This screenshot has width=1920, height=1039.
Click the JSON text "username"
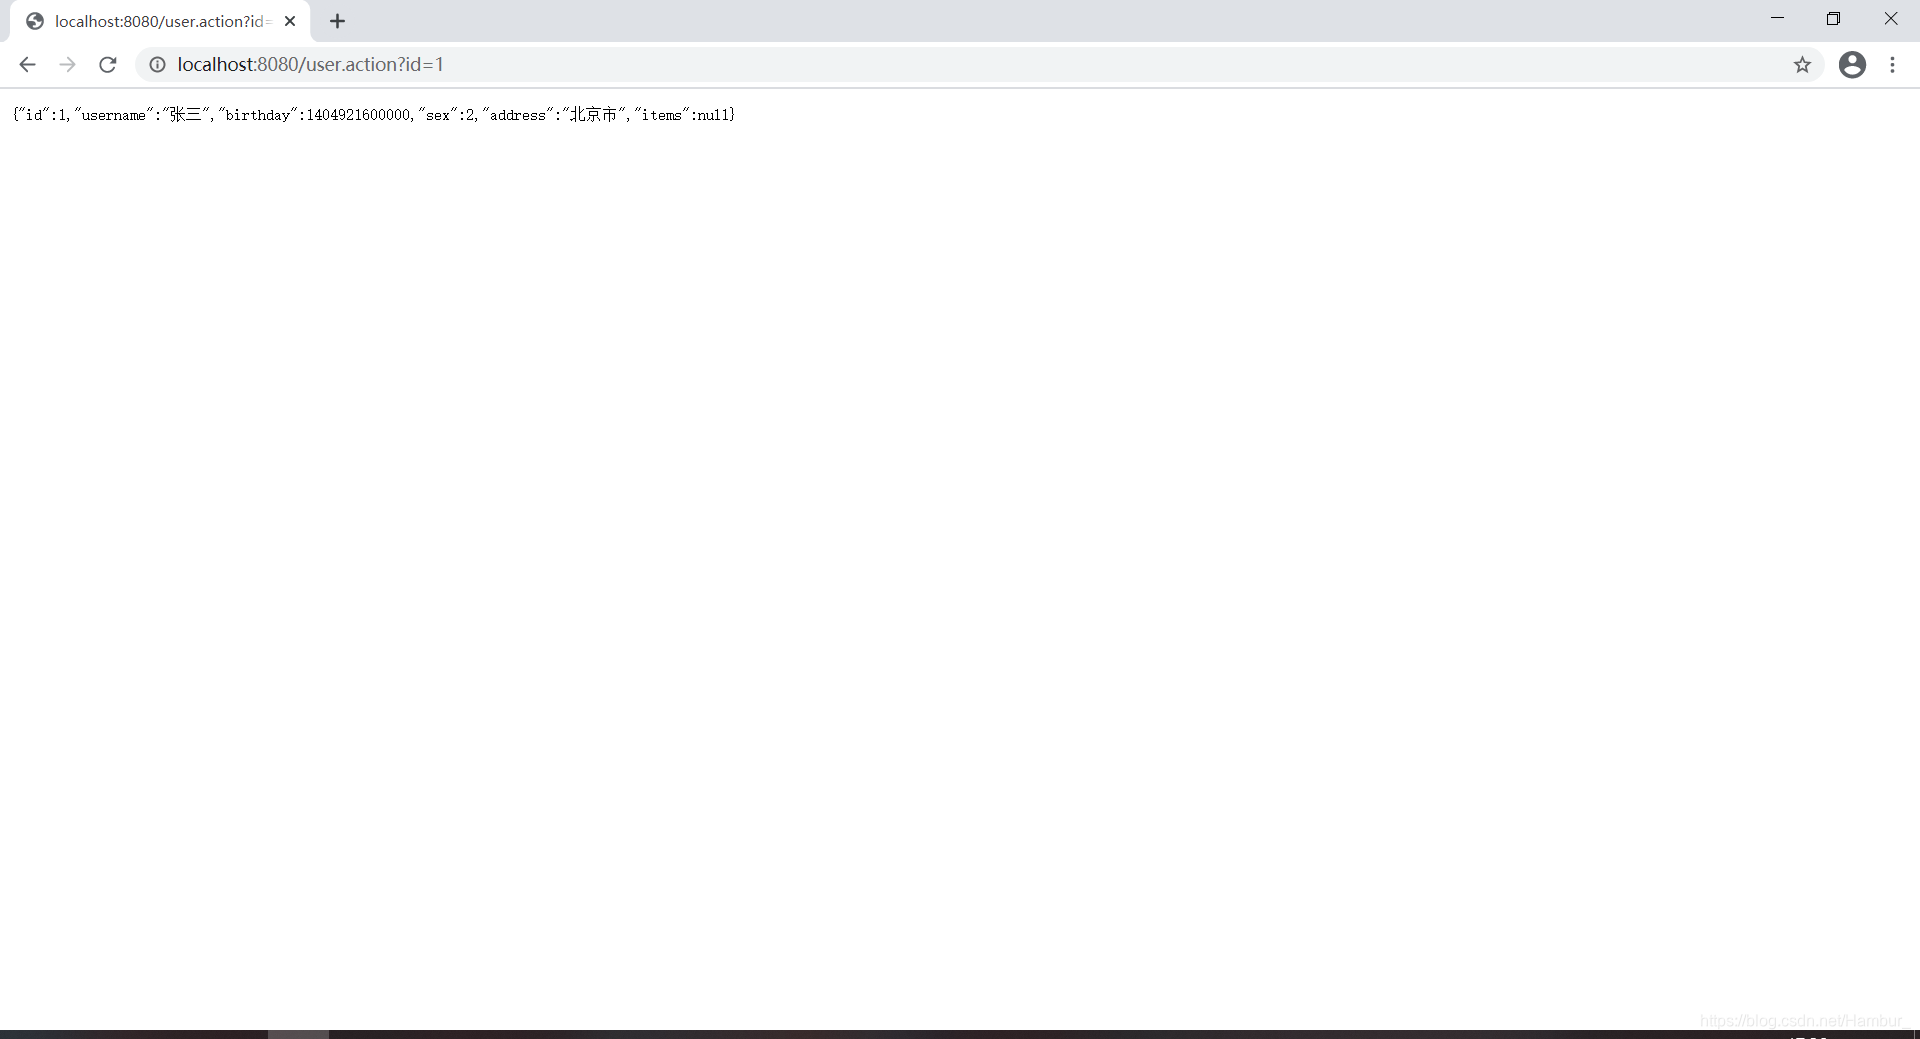point(113,115)
